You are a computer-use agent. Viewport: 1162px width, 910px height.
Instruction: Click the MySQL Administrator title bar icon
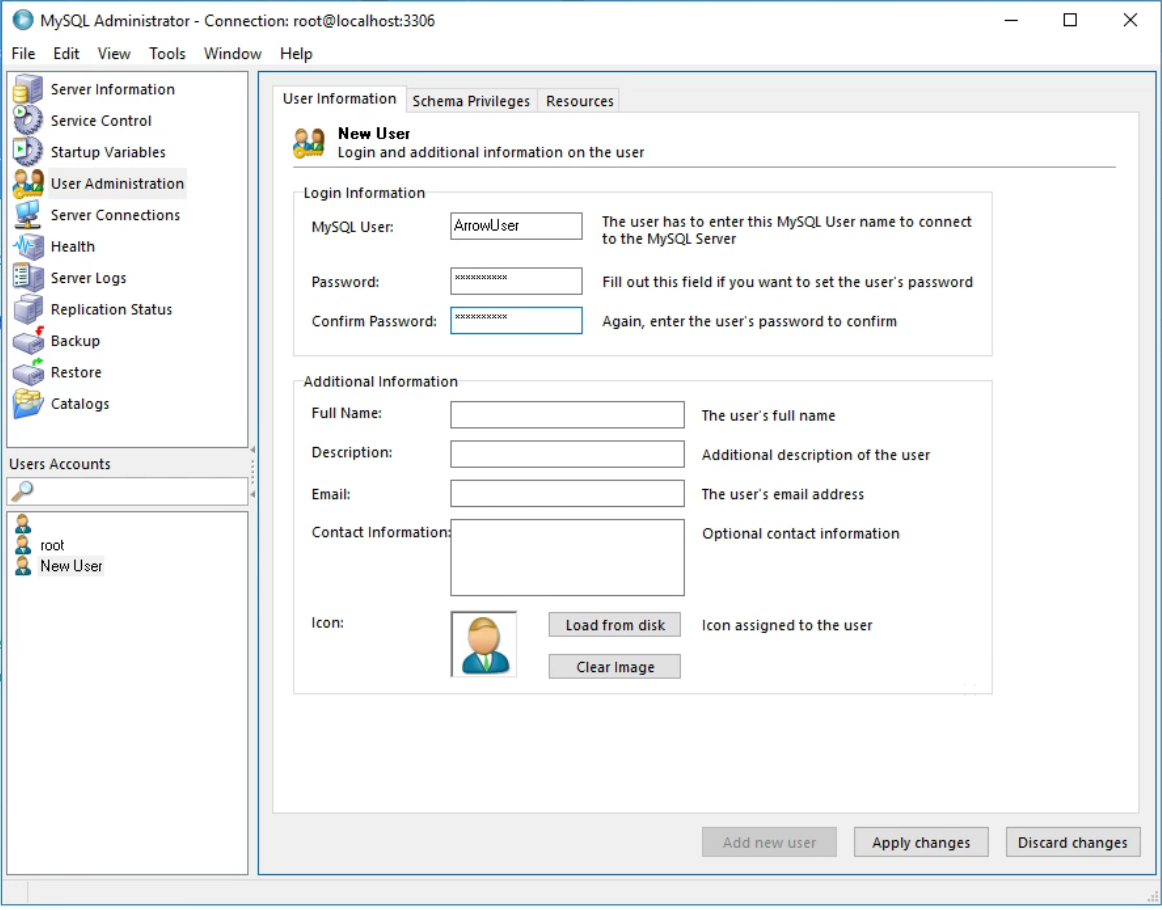click(x=23, y=20)
